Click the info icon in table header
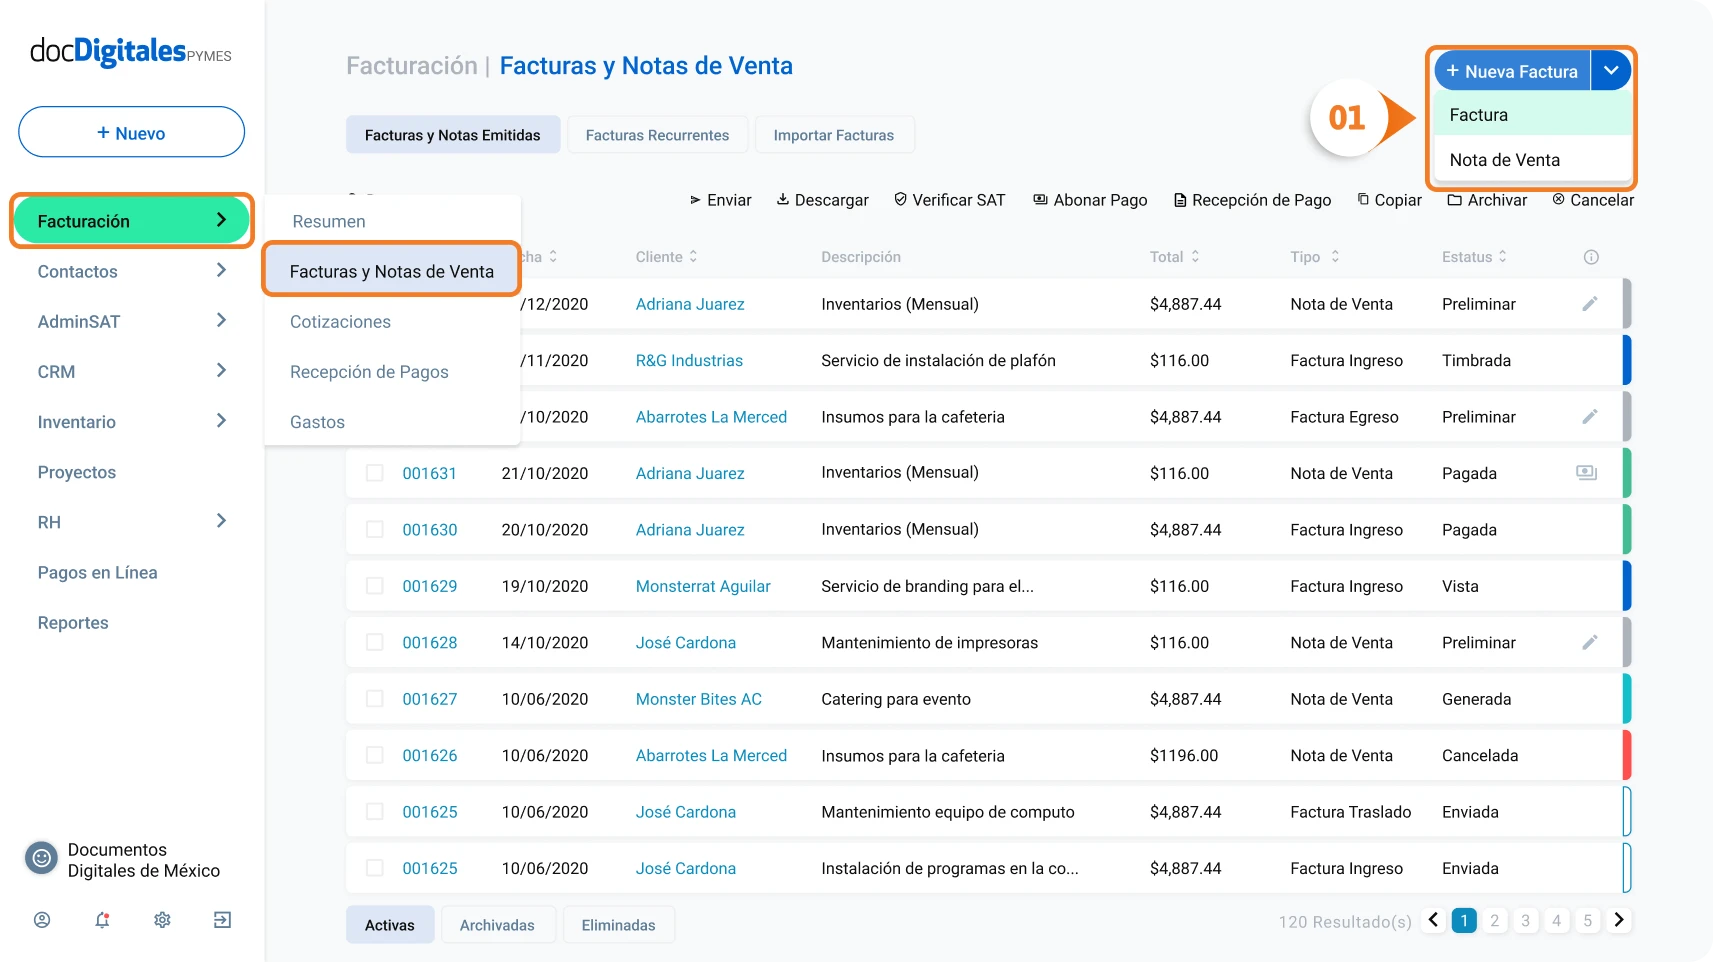 (x=1591, y=257)
